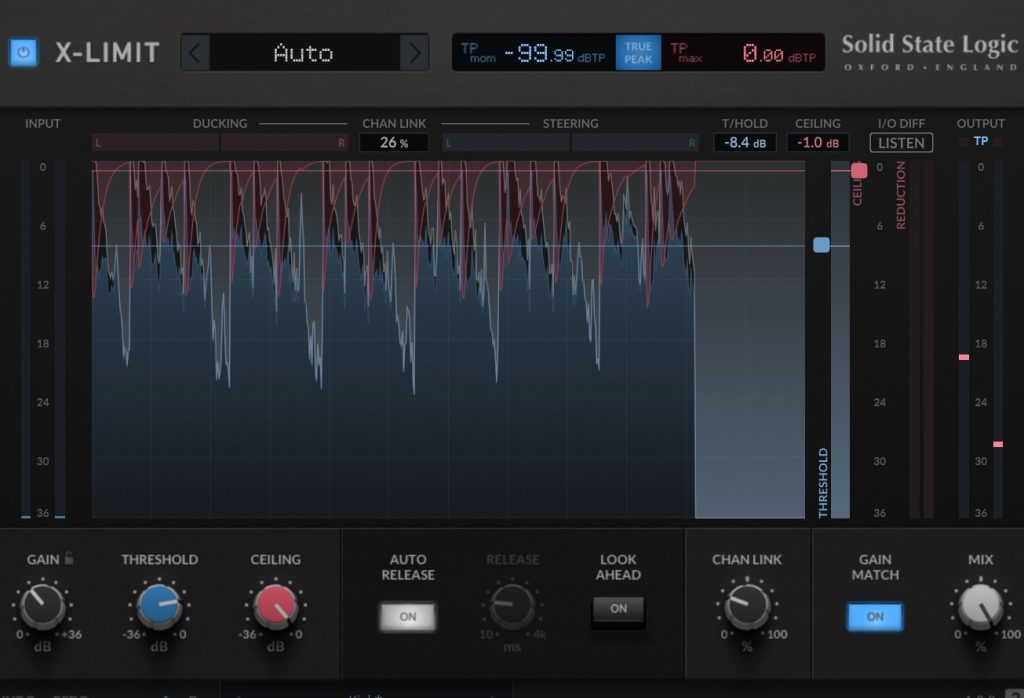The image size is (1024, 698).
Task: Toggle the X-LIMIT plugin power button
Action: [x=23, y=53]
